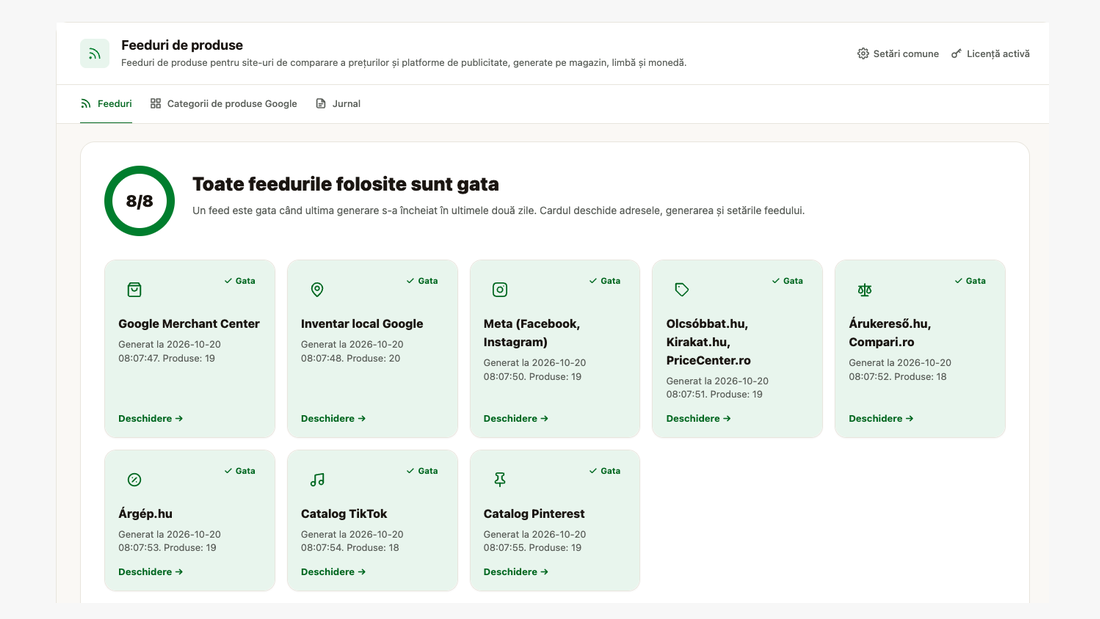Screen dimensions: 1100x619
Task: Click the gear icon for Setări comune
Action: (x=863, y=53)
